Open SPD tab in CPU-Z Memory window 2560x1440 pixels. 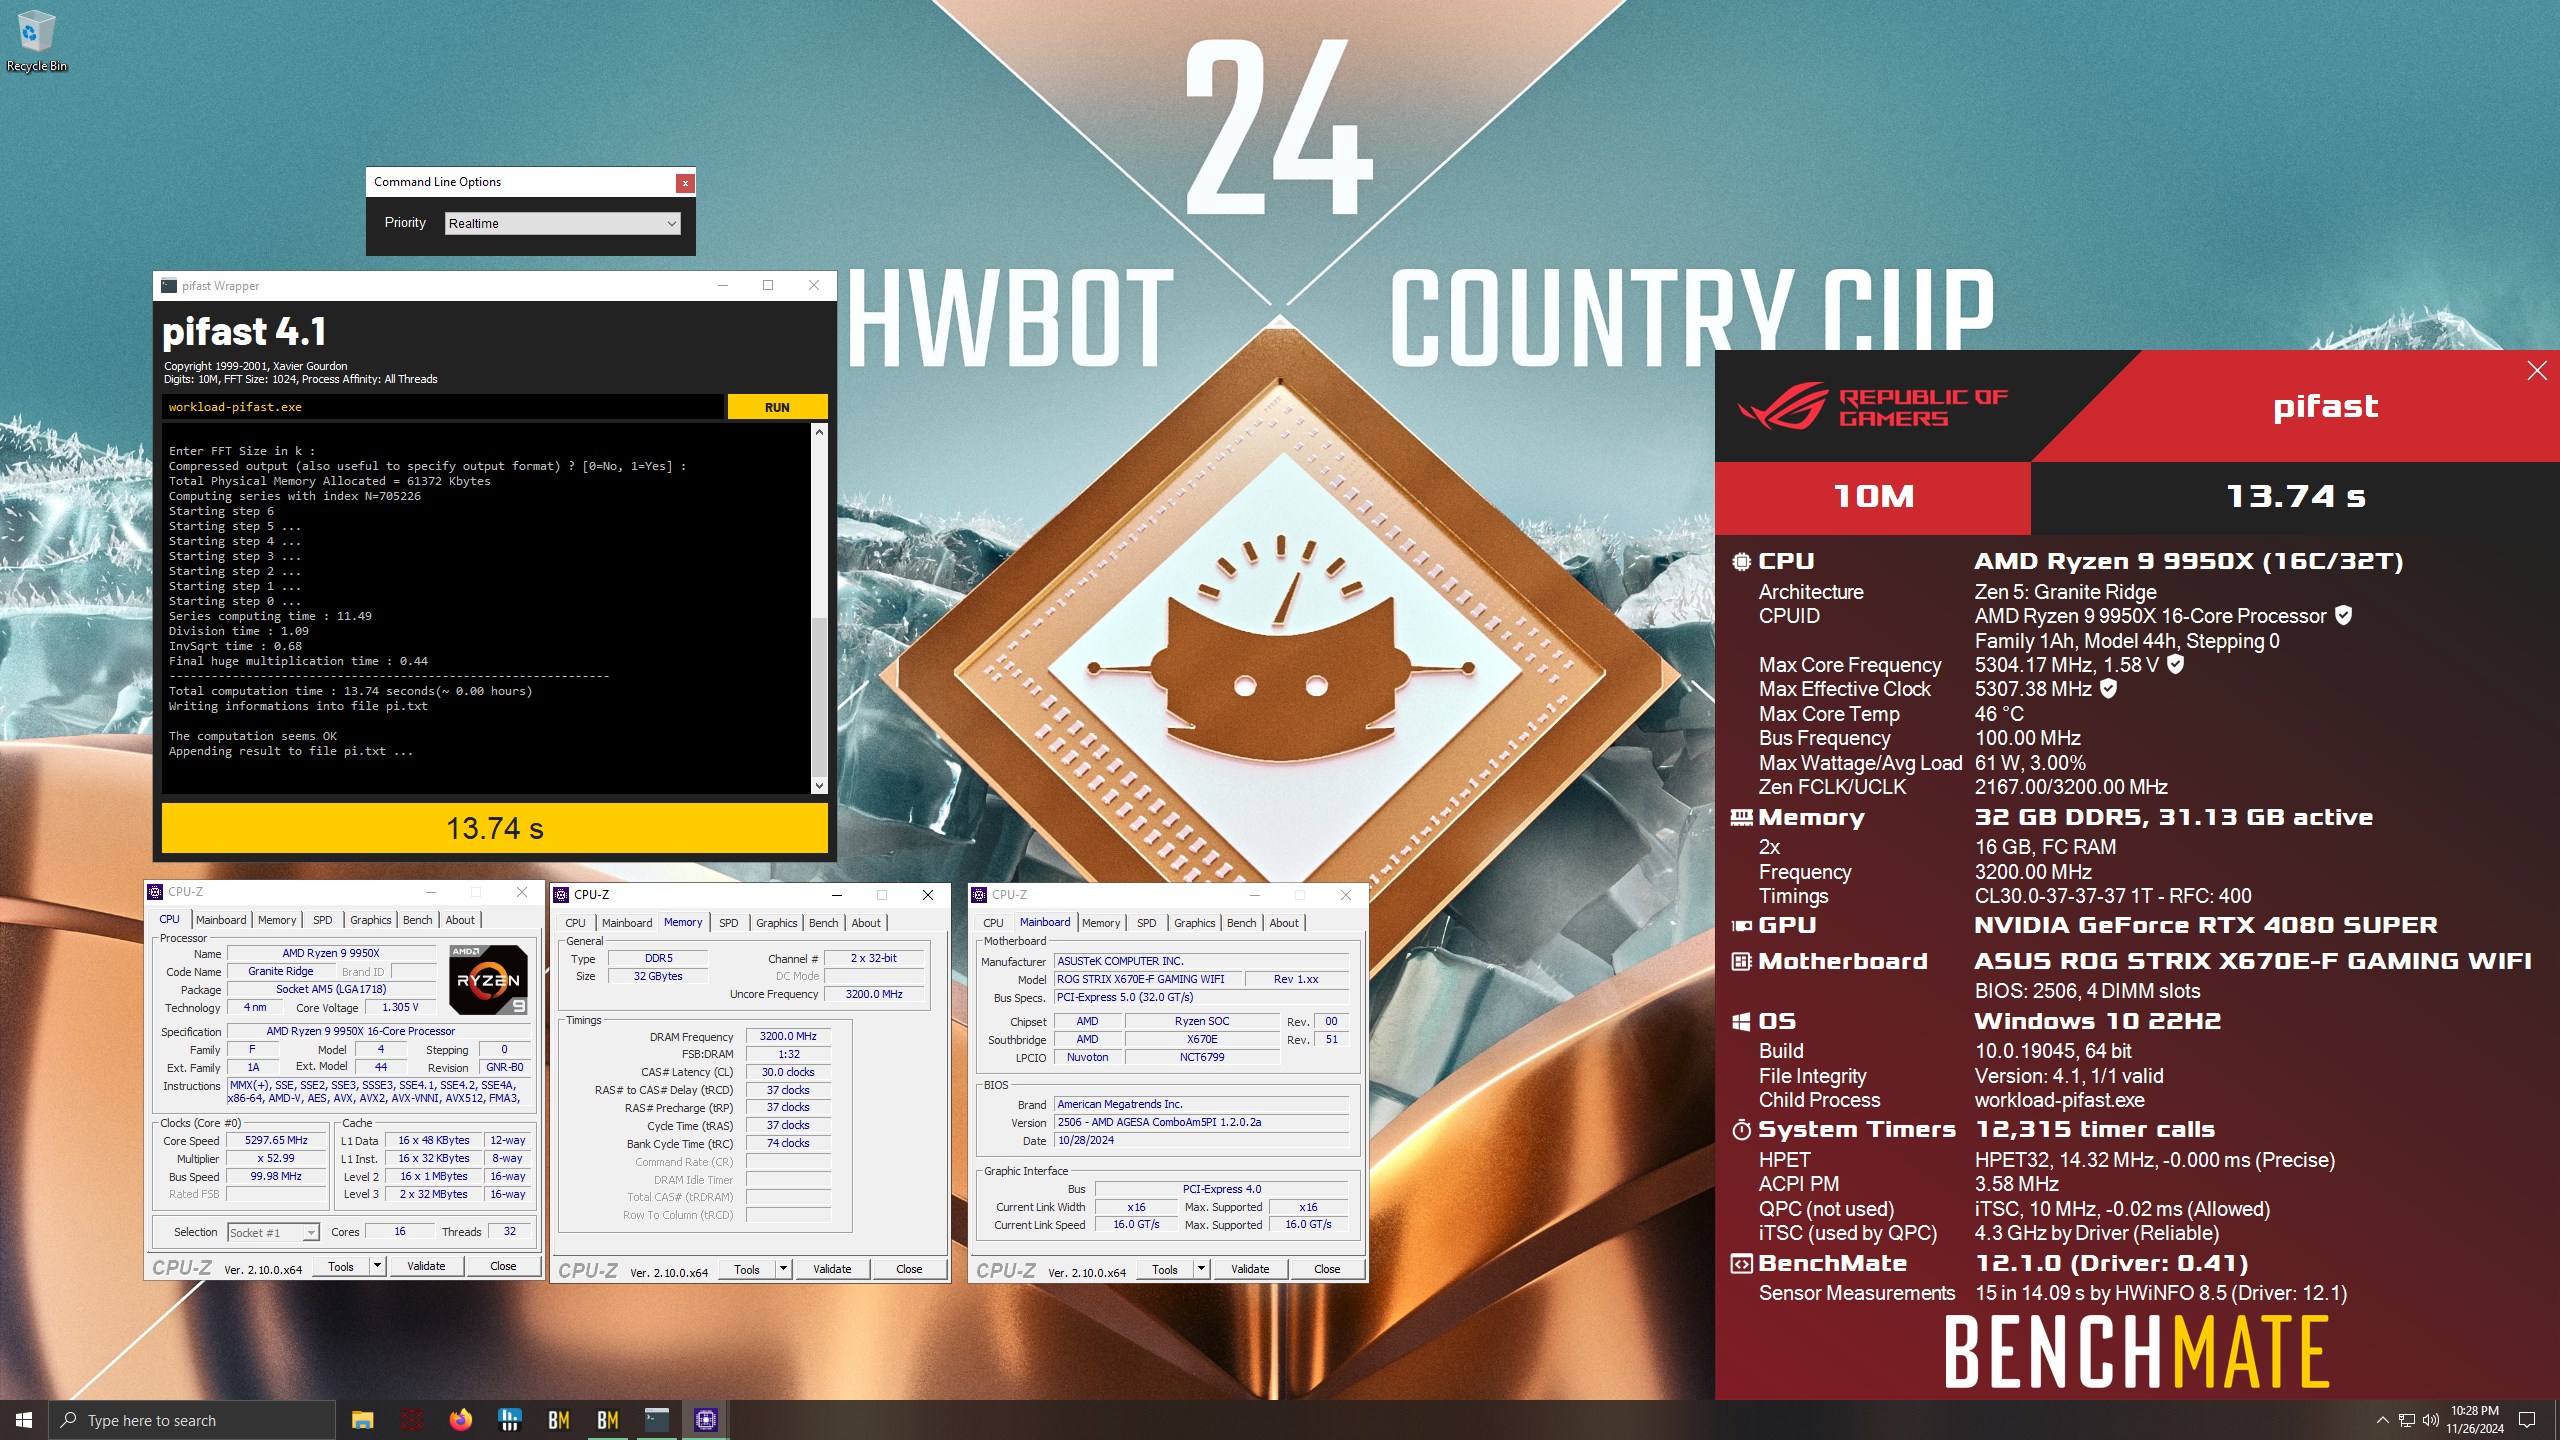click(x=729, y=923)
